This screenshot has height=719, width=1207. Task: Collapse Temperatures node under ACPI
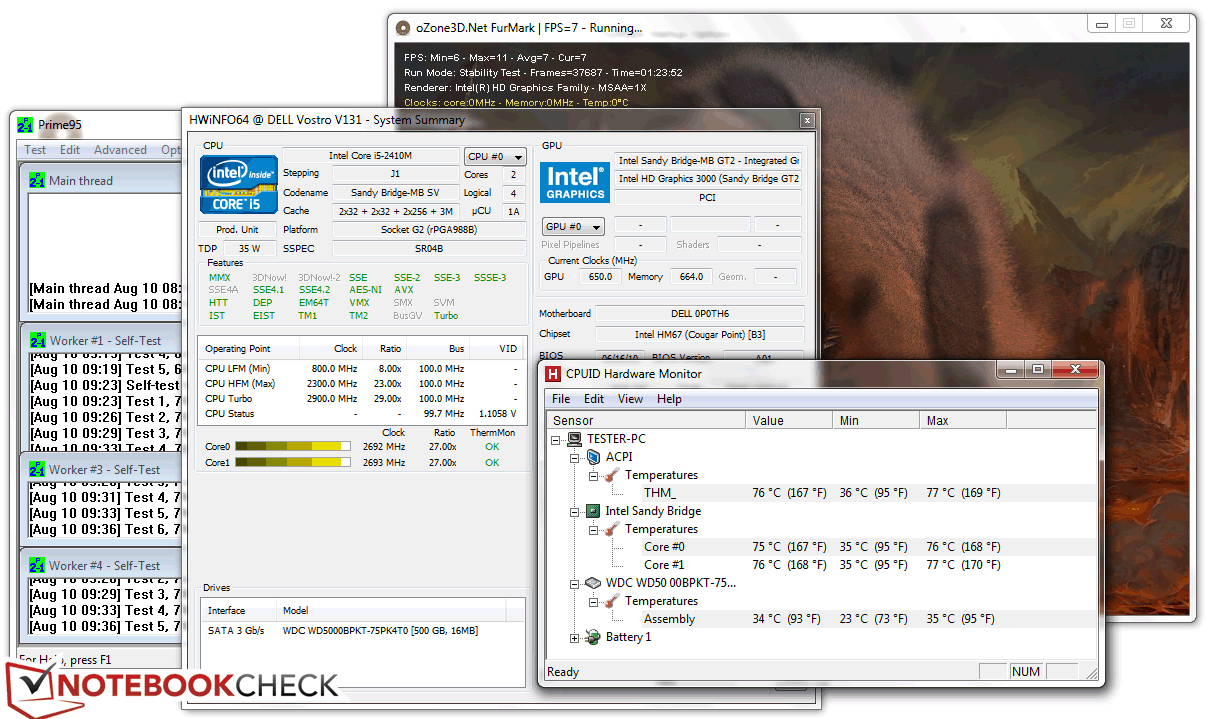(593, 475)
